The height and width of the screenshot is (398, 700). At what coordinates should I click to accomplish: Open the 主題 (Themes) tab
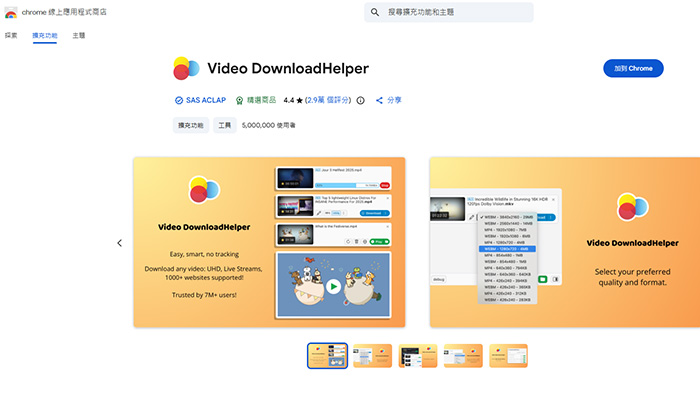[x=79, y=35]
